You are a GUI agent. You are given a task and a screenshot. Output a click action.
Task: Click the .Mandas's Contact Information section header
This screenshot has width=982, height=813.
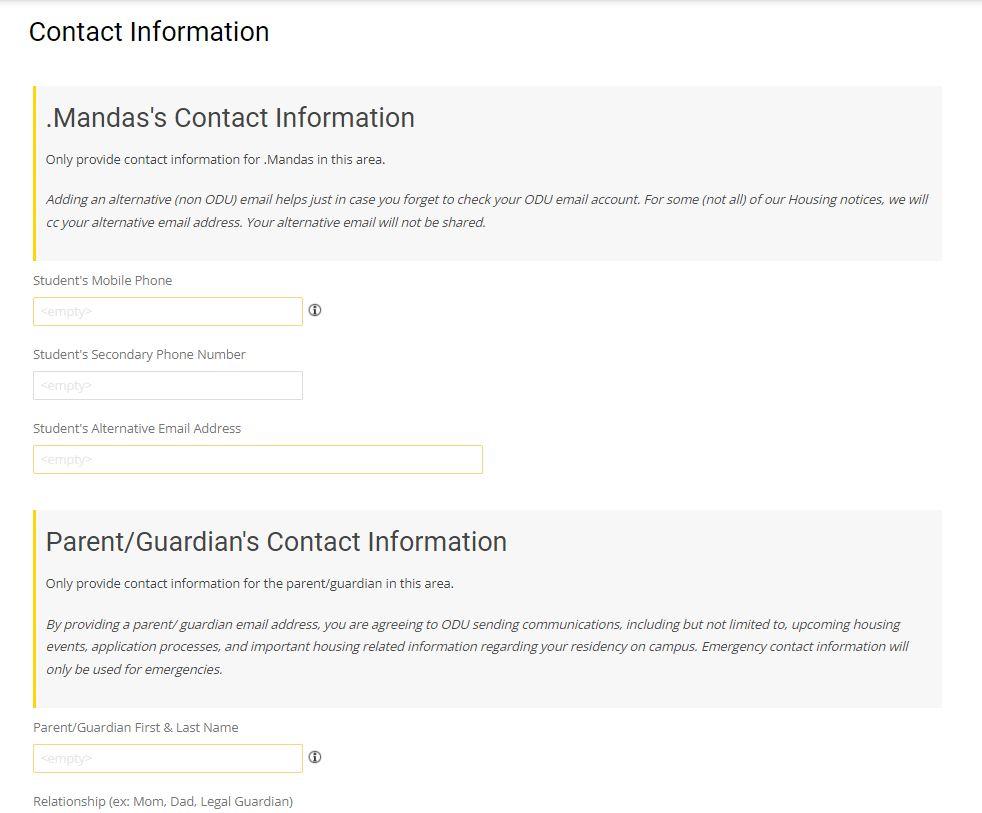[x=230, y=118]
